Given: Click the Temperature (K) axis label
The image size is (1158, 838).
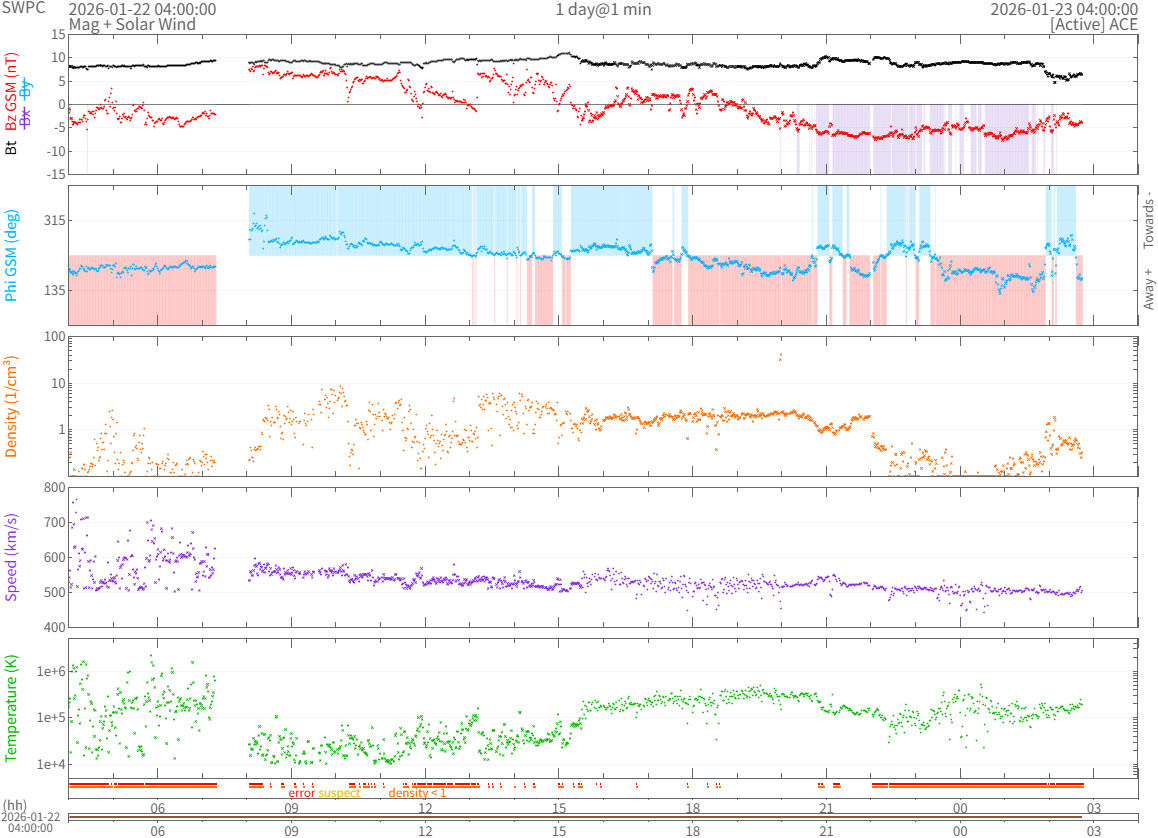Looking at the screenshot, I should [12, 708].
